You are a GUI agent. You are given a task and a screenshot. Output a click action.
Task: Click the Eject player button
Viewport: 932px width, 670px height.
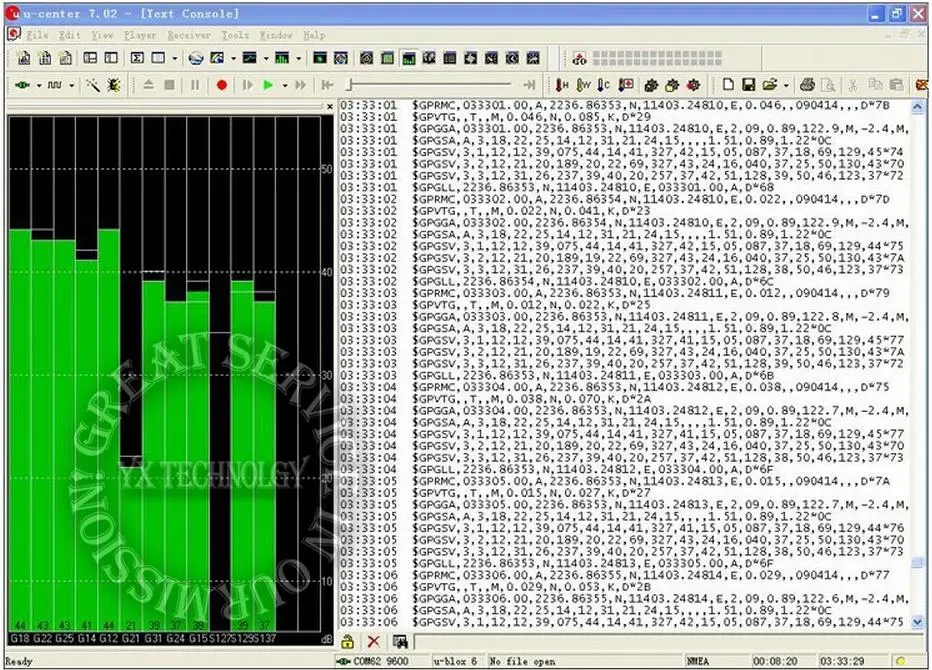149,85
